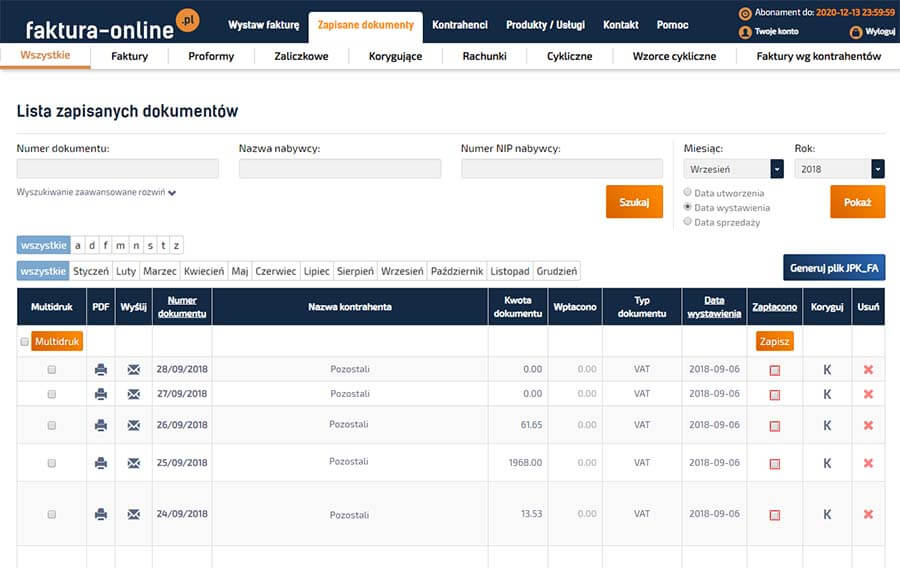
Task: Filter contractors by letter m
Action: (121, 246)
